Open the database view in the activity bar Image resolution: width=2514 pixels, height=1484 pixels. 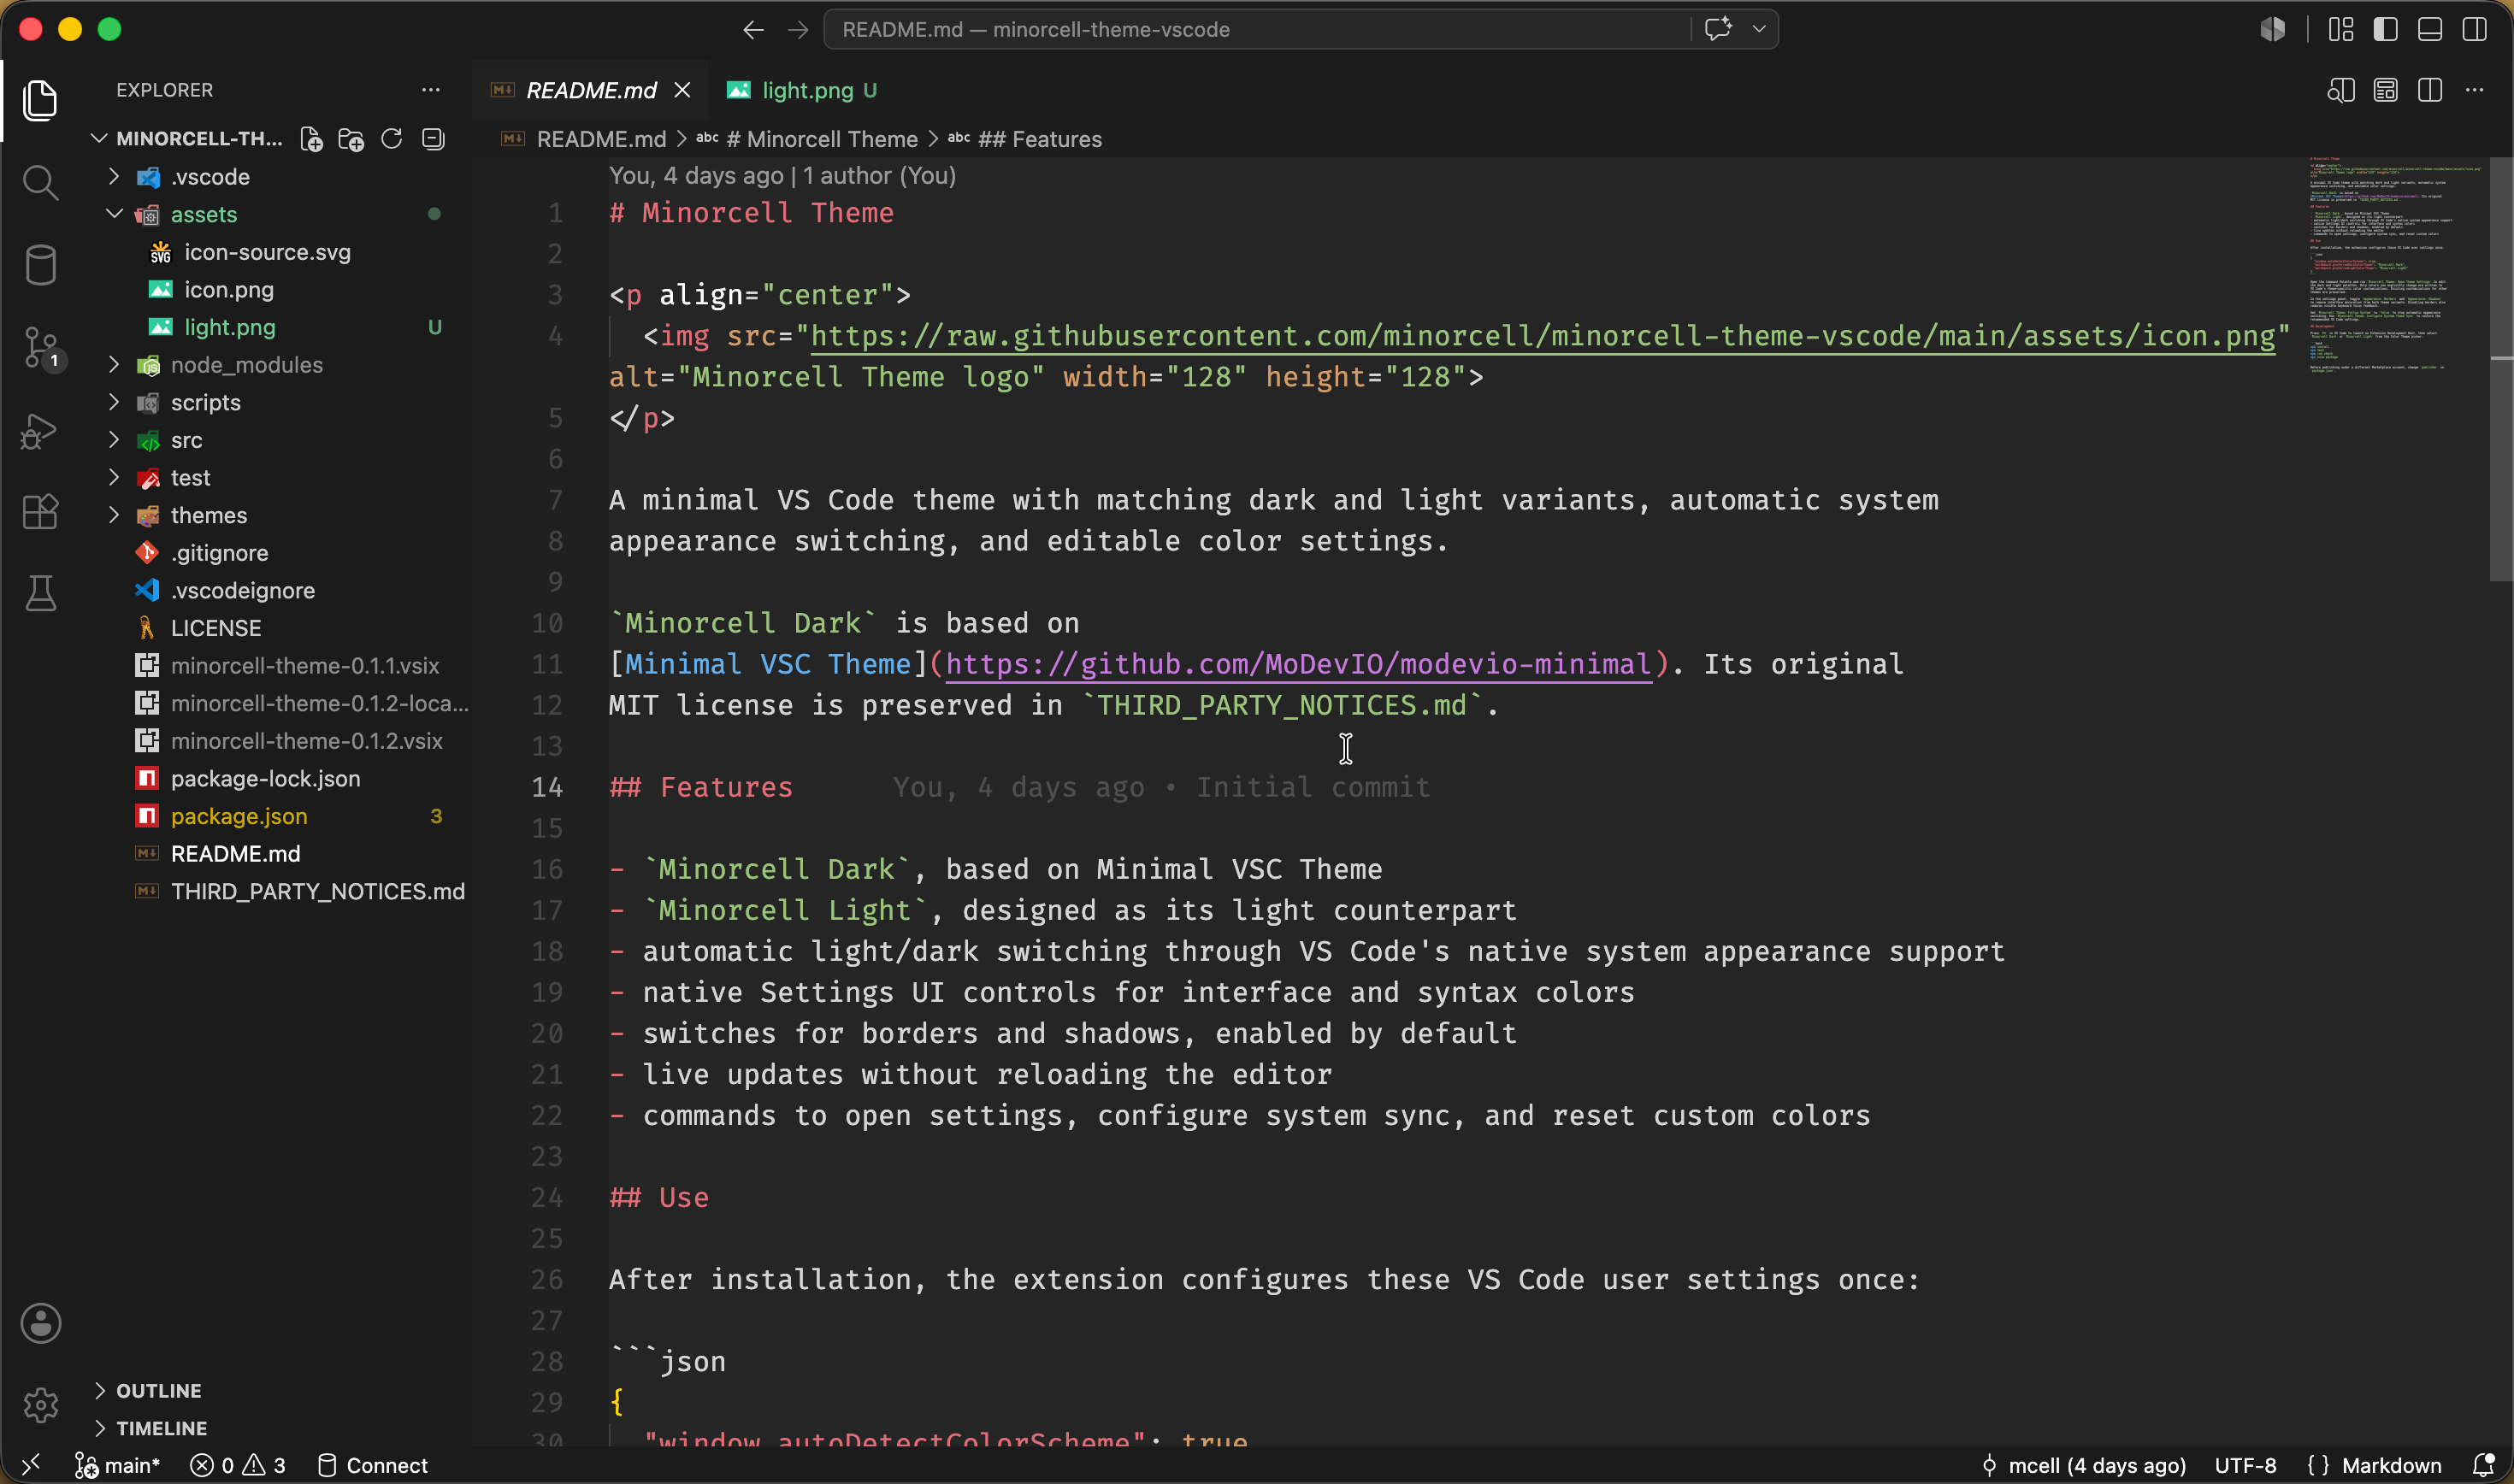click(x=40, y=265)
